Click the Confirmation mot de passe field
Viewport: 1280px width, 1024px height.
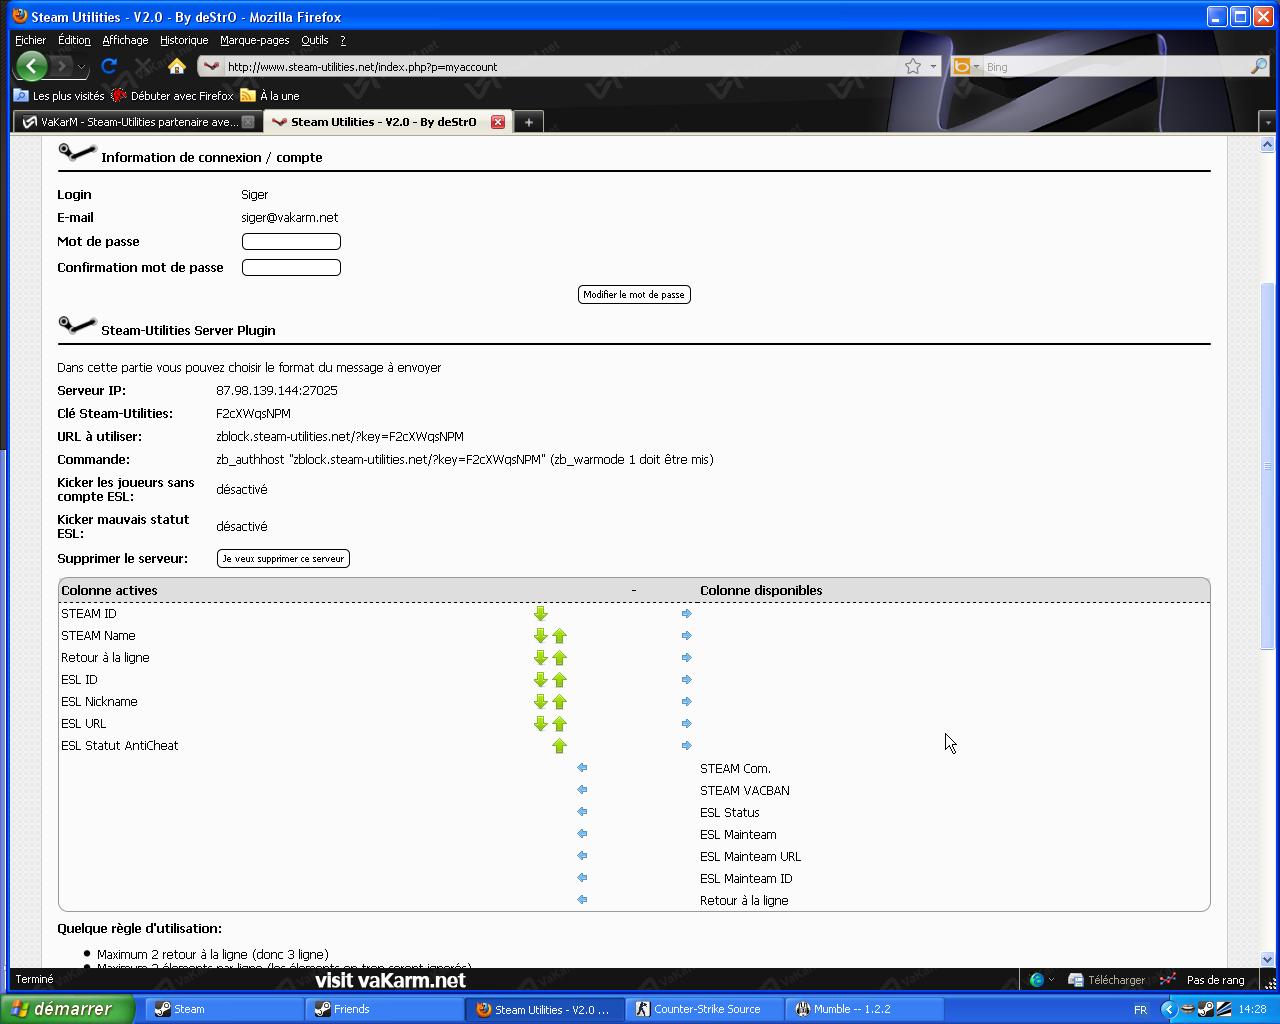tap(291, 268)
